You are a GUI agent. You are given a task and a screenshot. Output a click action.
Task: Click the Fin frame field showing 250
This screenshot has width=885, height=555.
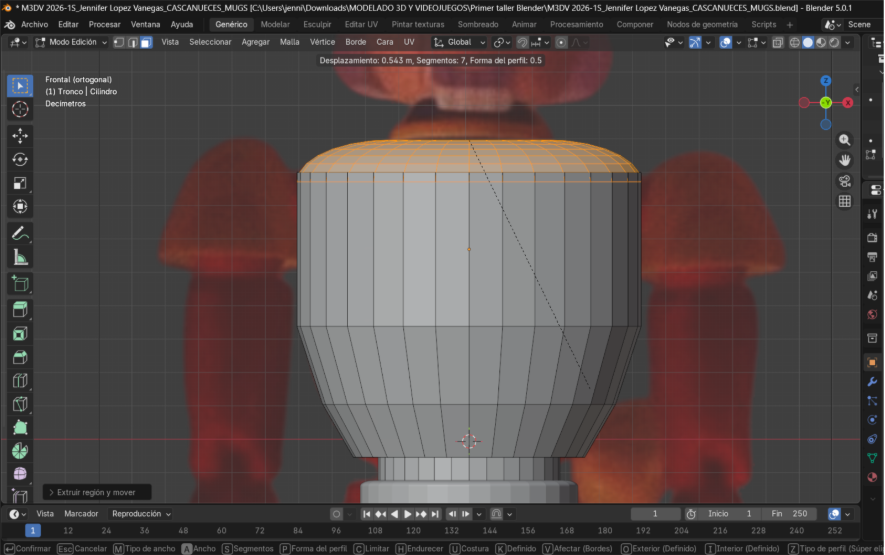point(788,514)
